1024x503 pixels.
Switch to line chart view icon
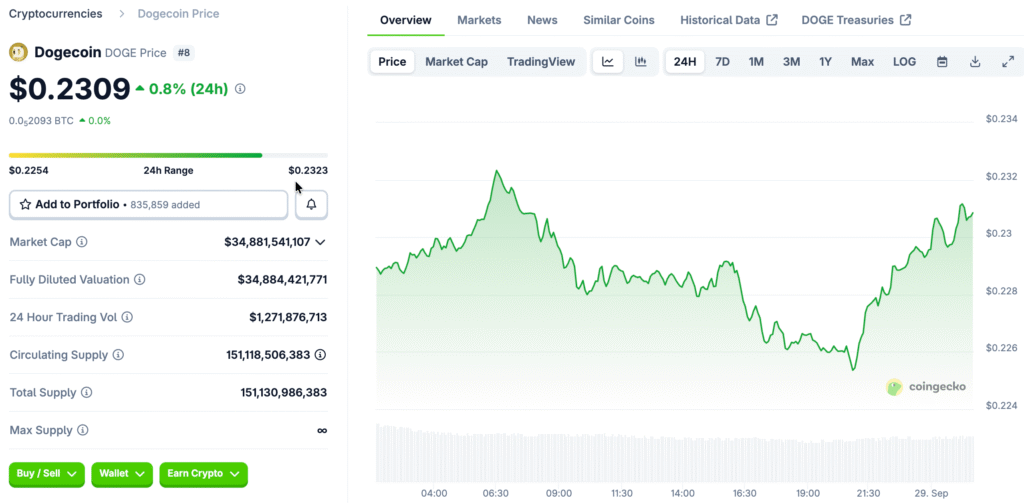[607, 62]
